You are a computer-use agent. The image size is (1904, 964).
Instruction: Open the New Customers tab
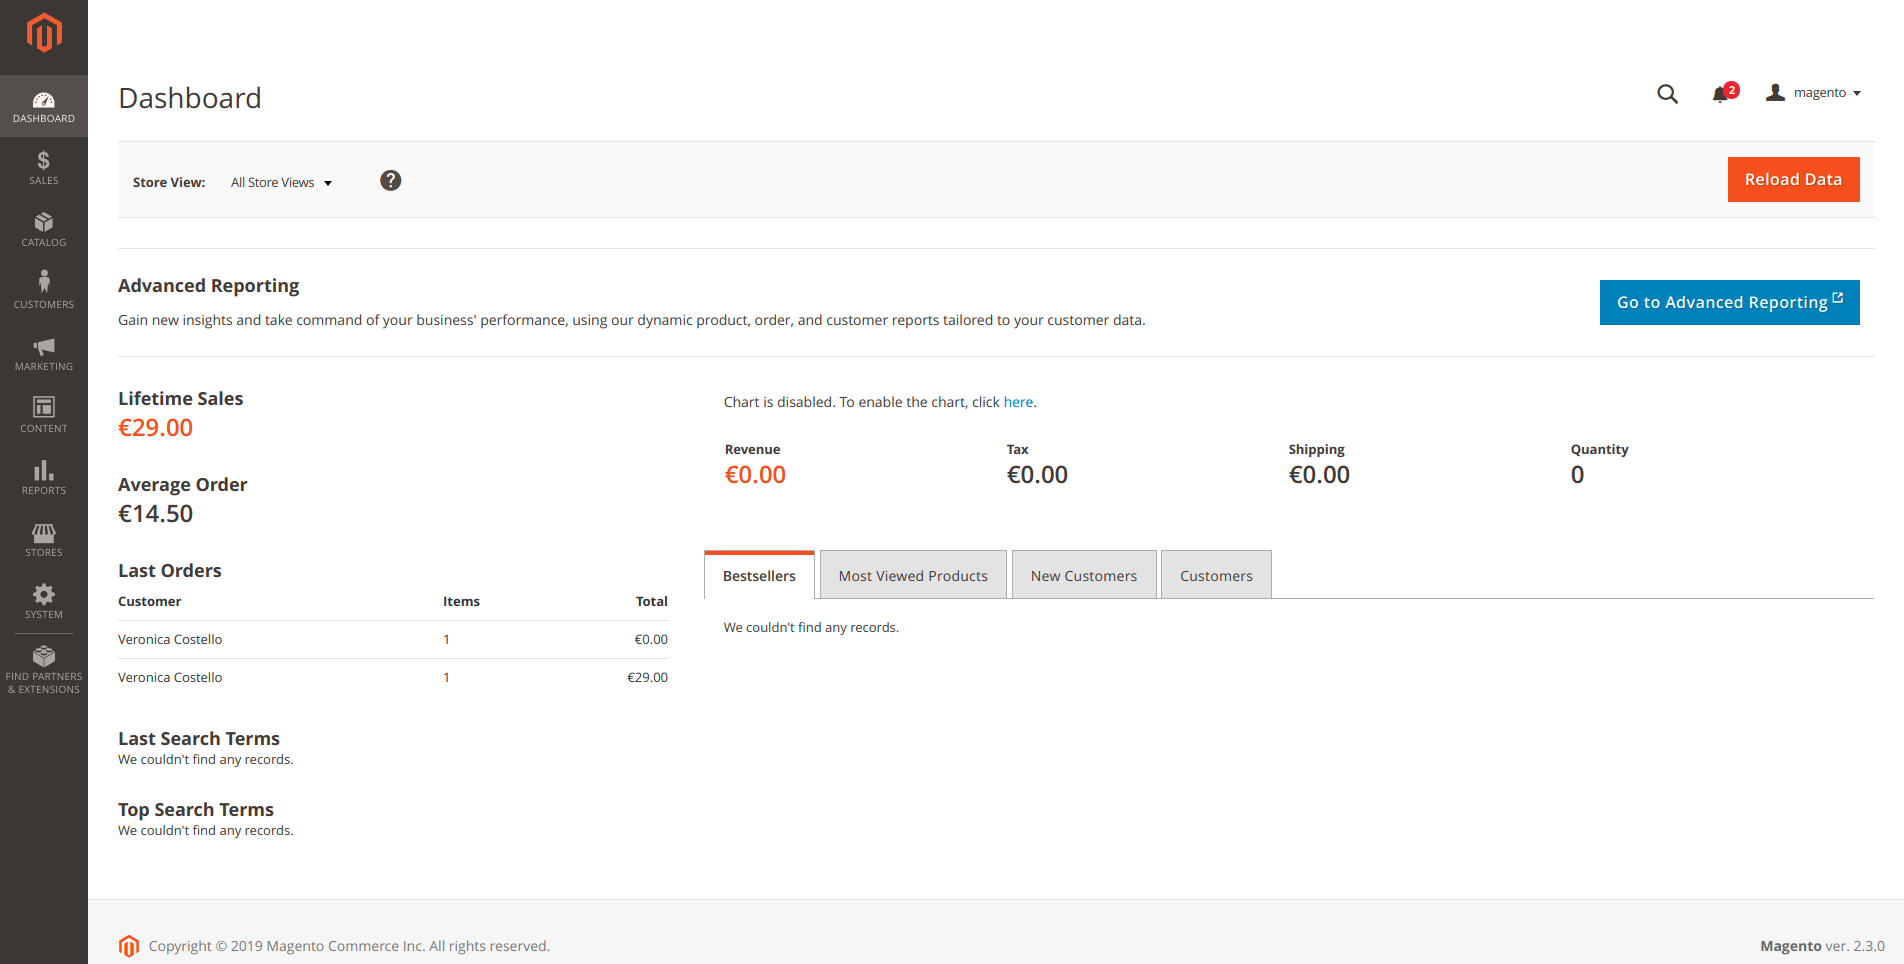(1083, 574)
